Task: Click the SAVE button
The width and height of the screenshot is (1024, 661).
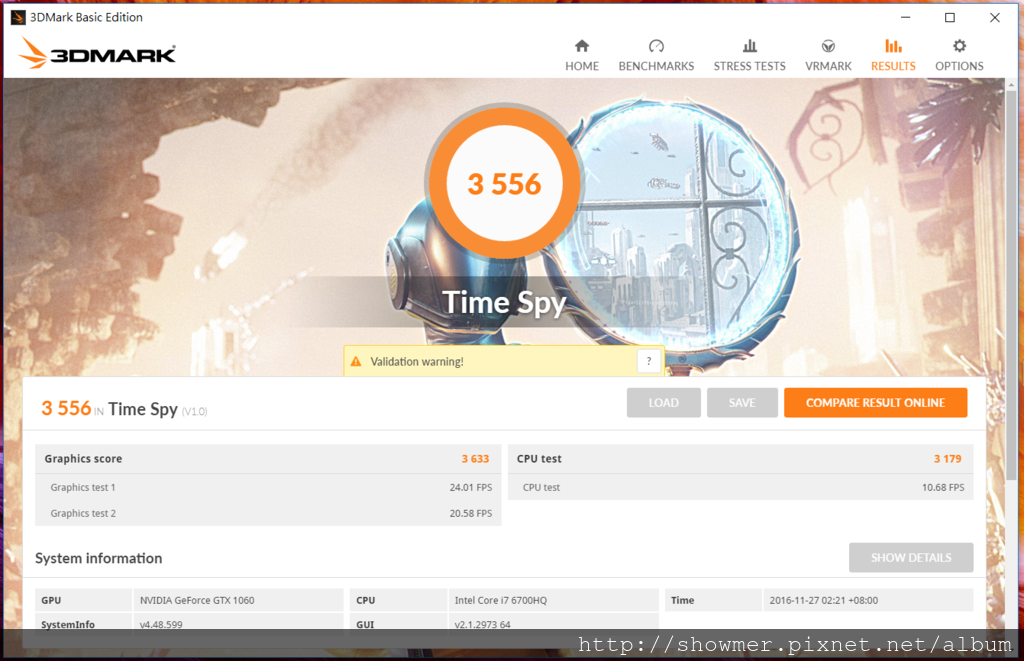Action: (x=742, y=403)
